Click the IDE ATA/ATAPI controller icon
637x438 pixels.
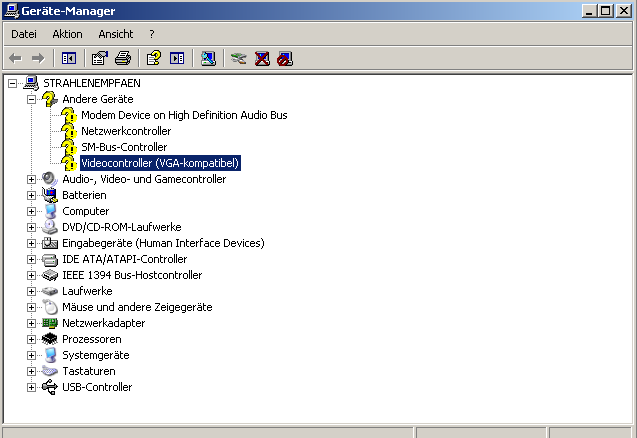tap(50, 259)
